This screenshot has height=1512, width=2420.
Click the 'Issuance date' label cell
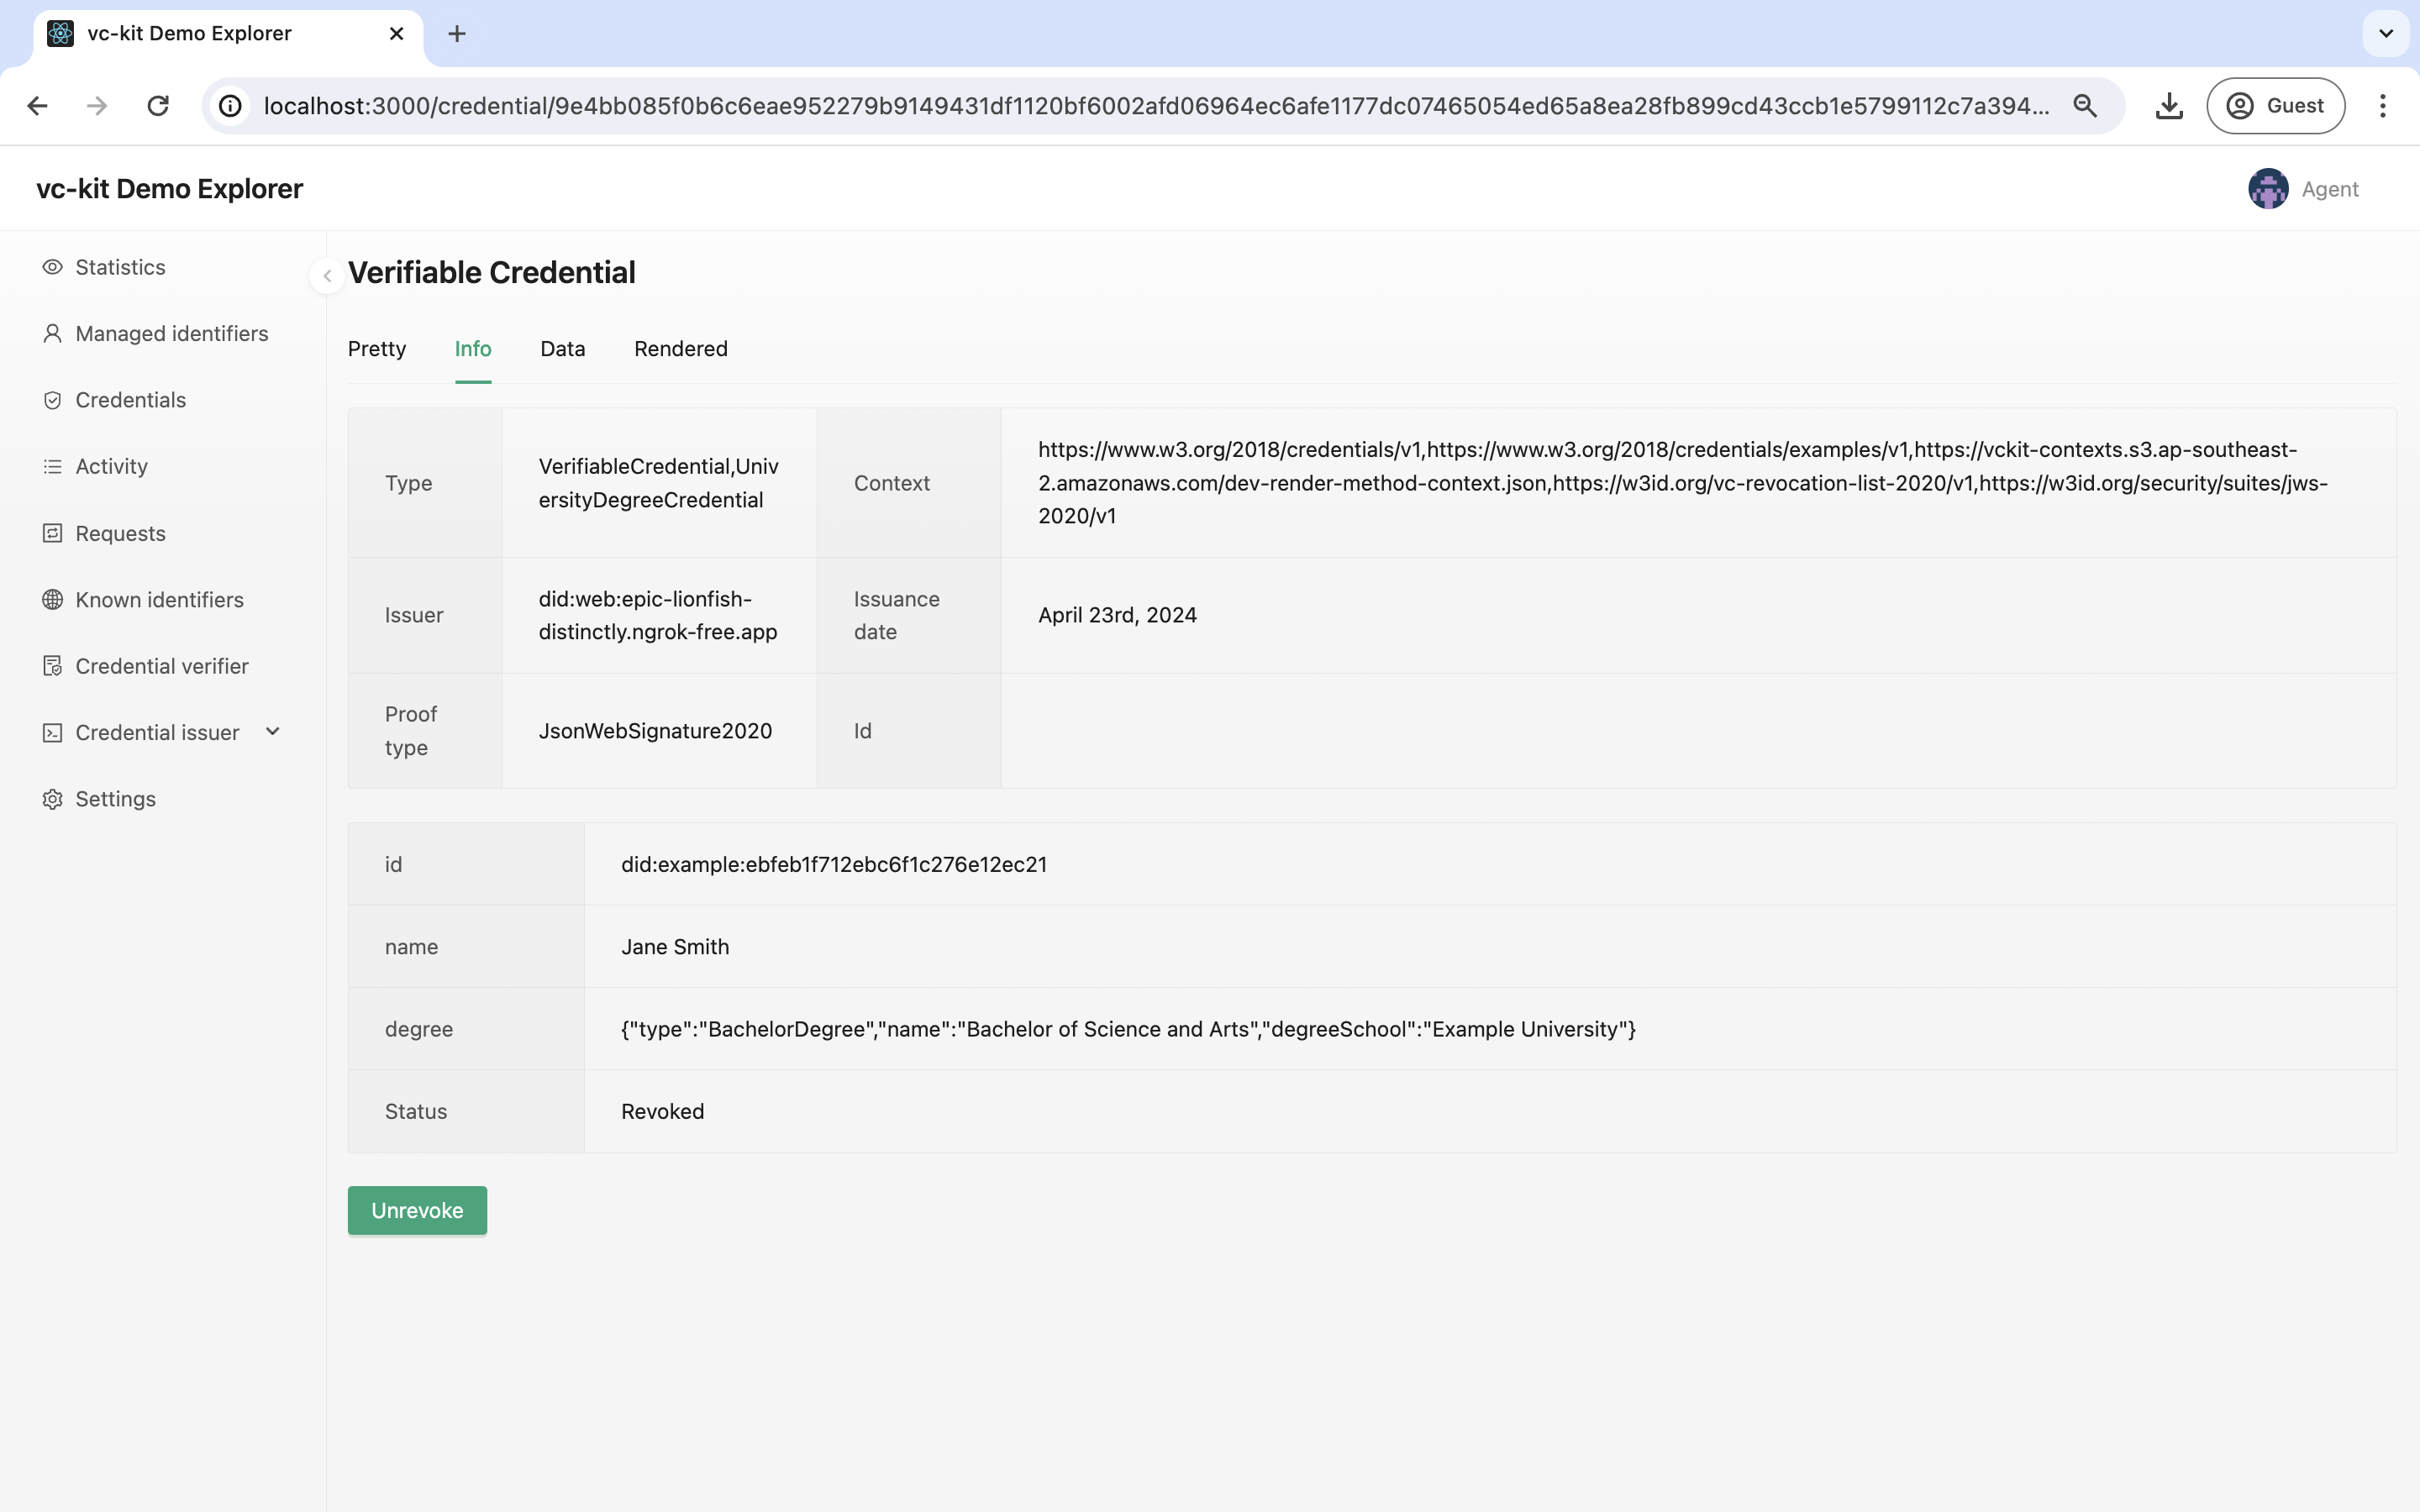click(909, 615)
